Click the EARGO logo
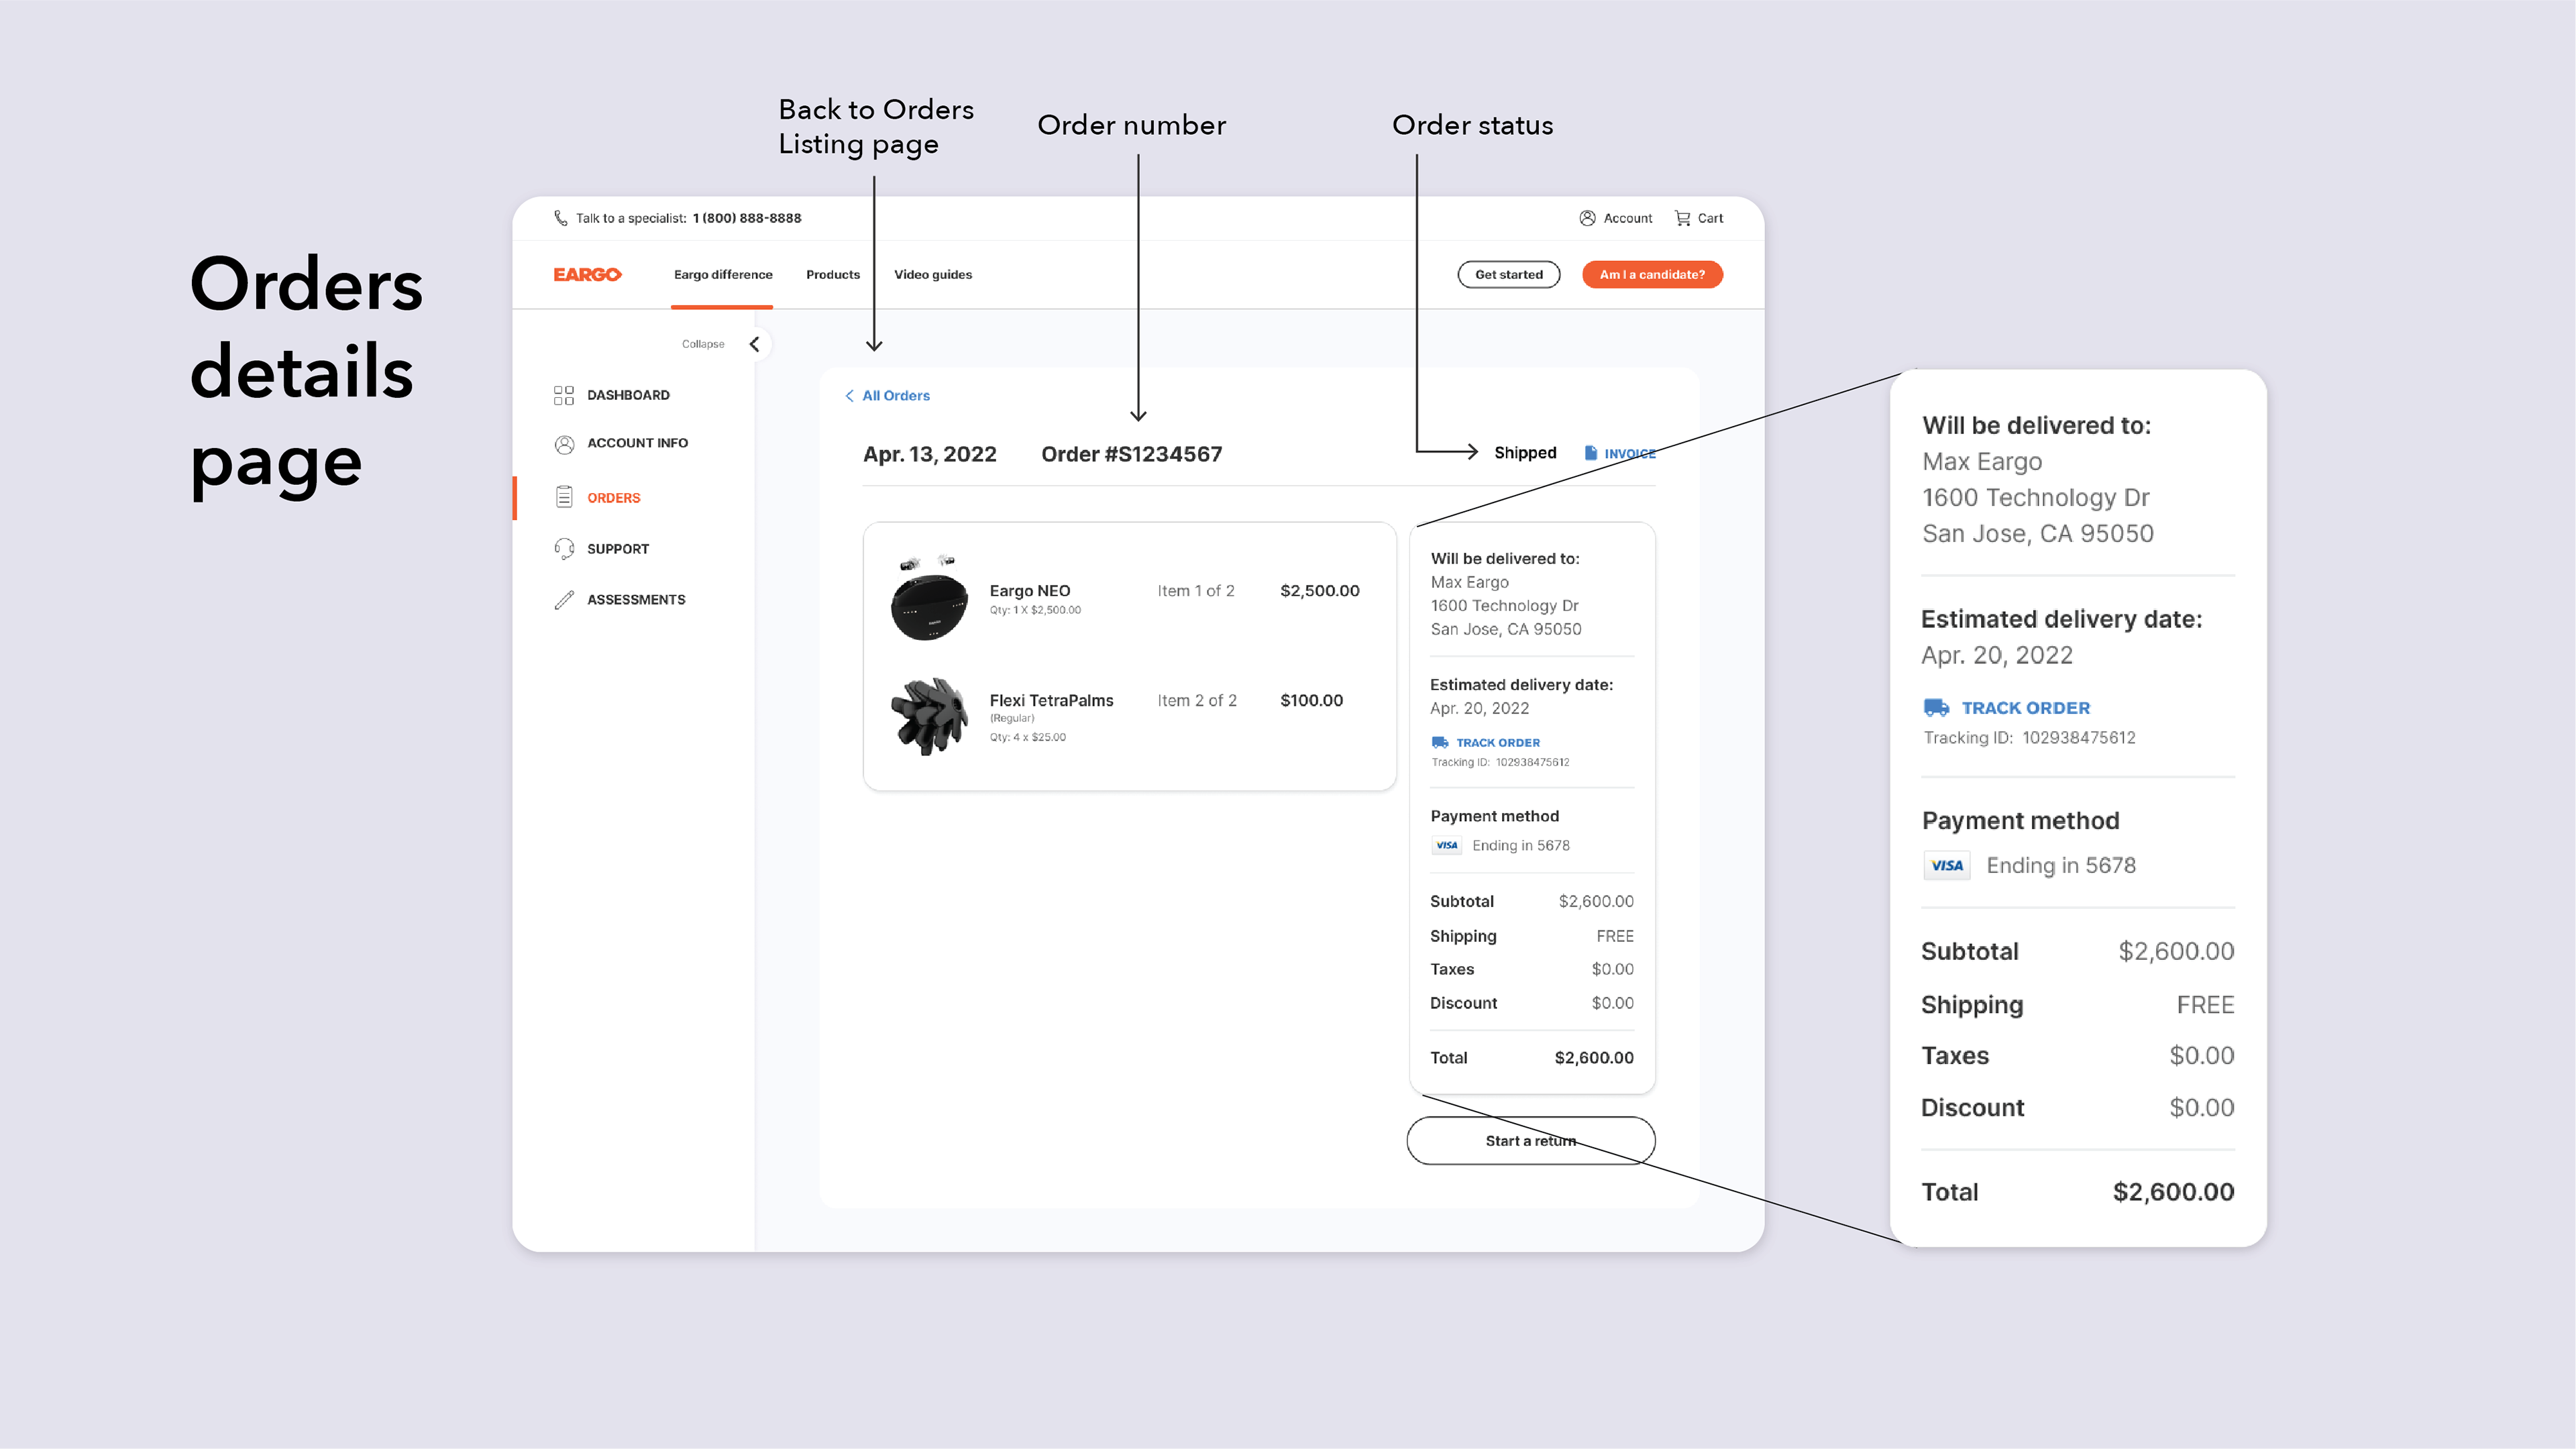 tap(587, 274)
